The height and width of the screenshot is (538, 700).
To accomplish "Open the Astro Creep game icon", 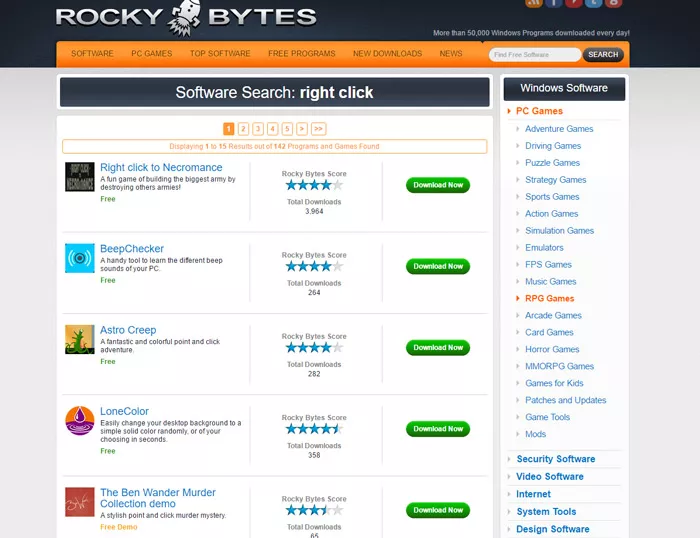I will (79, 339).
